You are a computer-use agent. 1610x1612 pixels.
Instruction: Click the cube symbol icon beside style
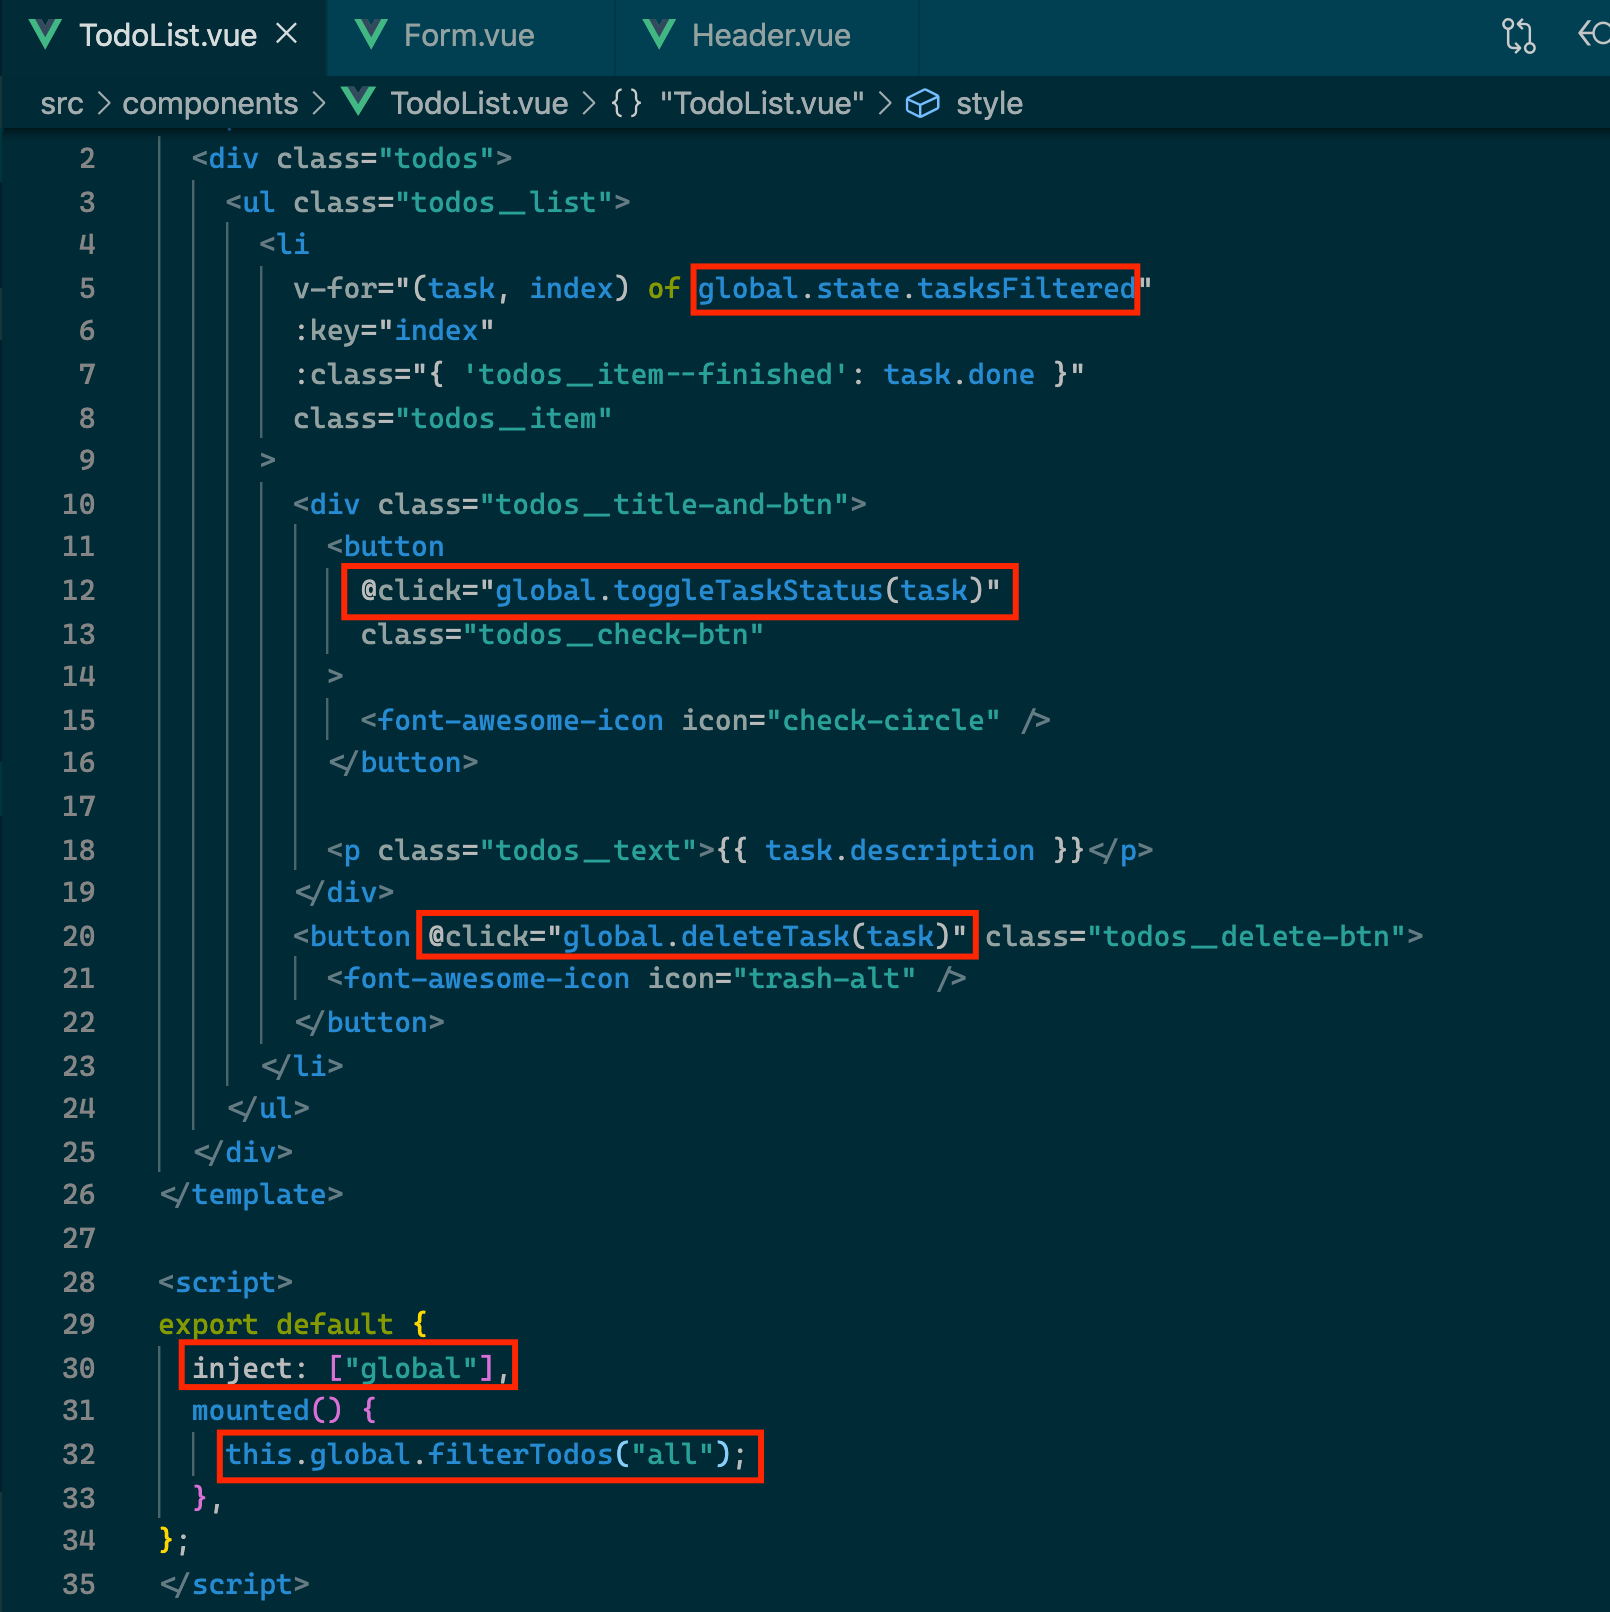[x=922, y=103]
